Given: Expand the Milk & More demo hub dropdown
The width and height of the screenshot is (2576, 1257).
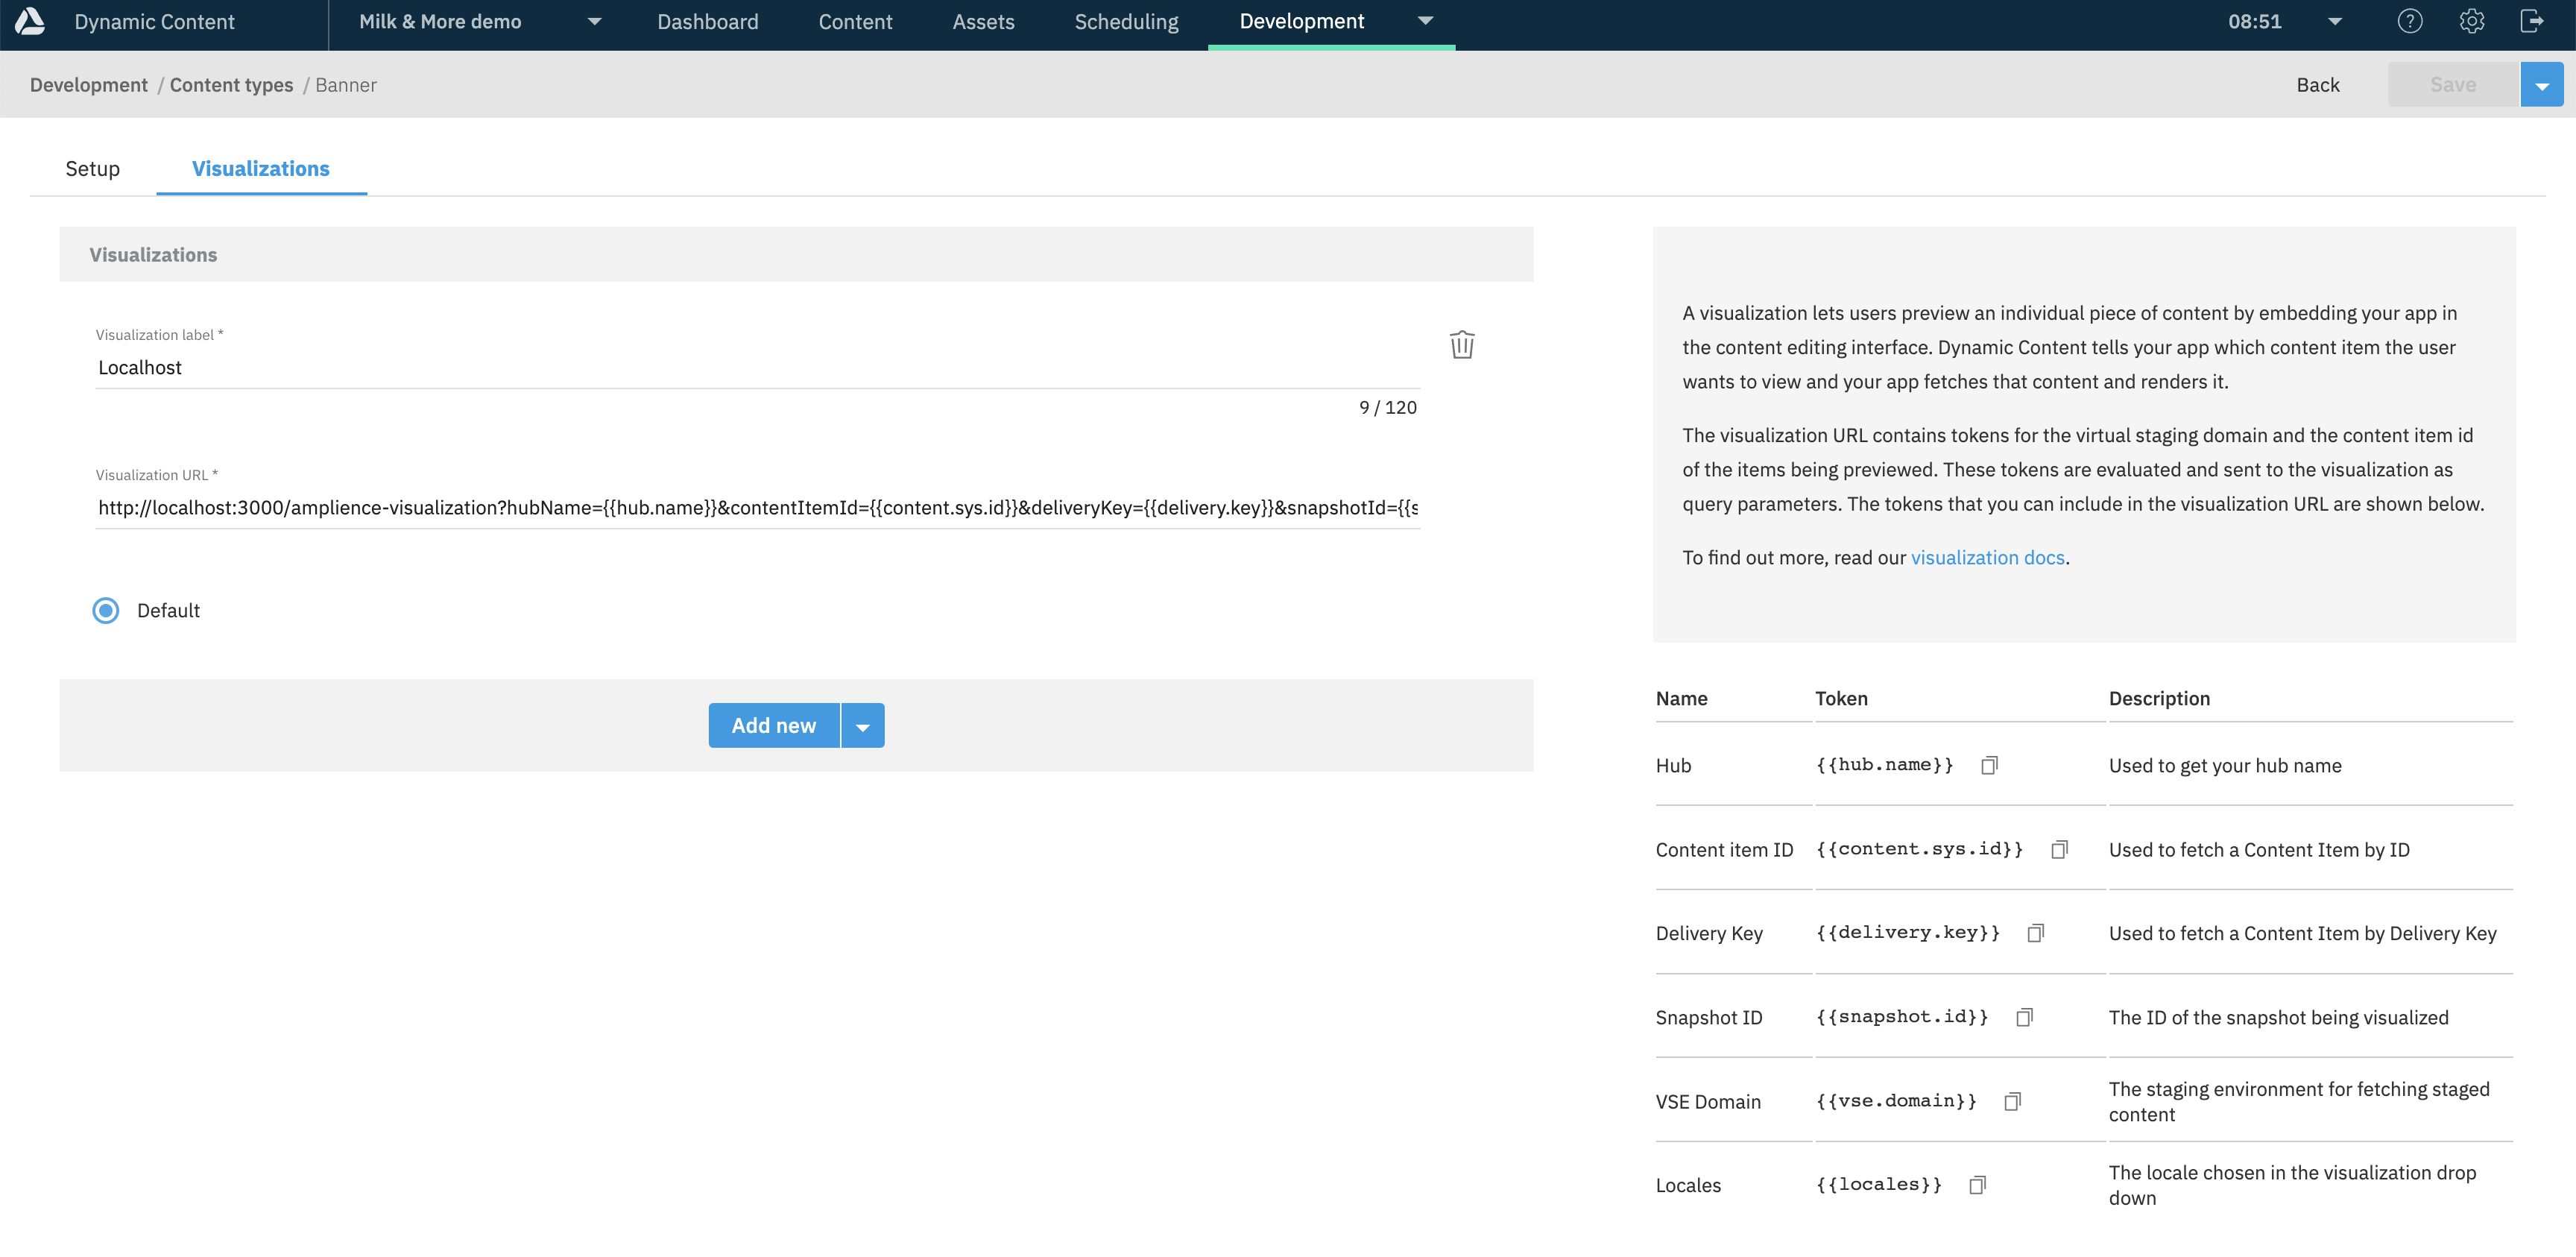Looking at the screenshot, I should click(x=594, y=22).
